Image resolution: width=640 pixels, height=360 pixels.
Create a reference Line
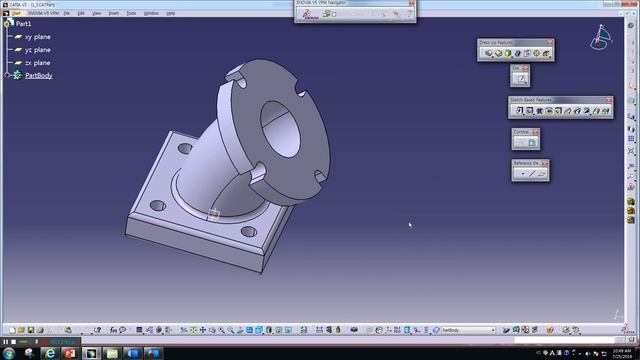tap(532, 174)
